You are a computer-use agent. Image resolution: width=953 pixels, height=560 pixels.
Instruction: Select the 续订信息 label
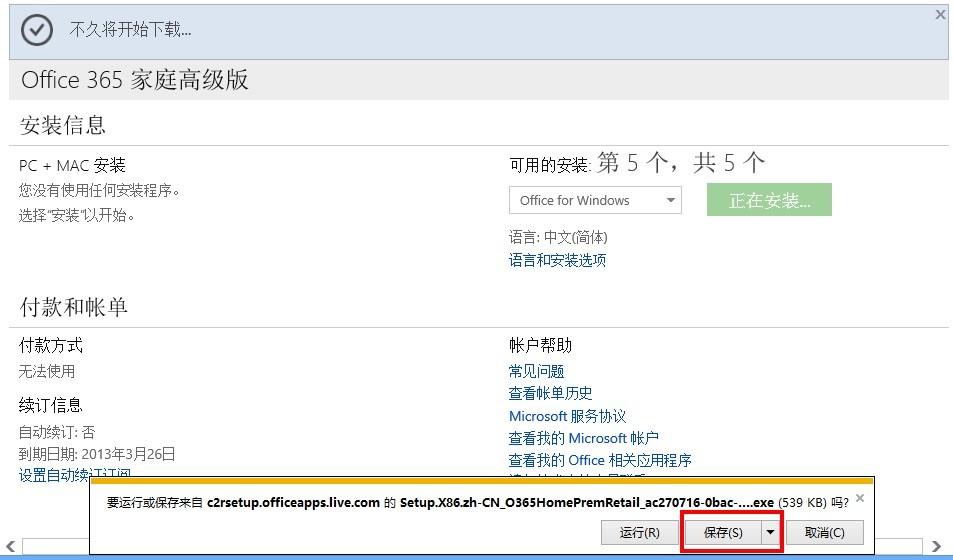pyautogui.click(x=50, y=405)
